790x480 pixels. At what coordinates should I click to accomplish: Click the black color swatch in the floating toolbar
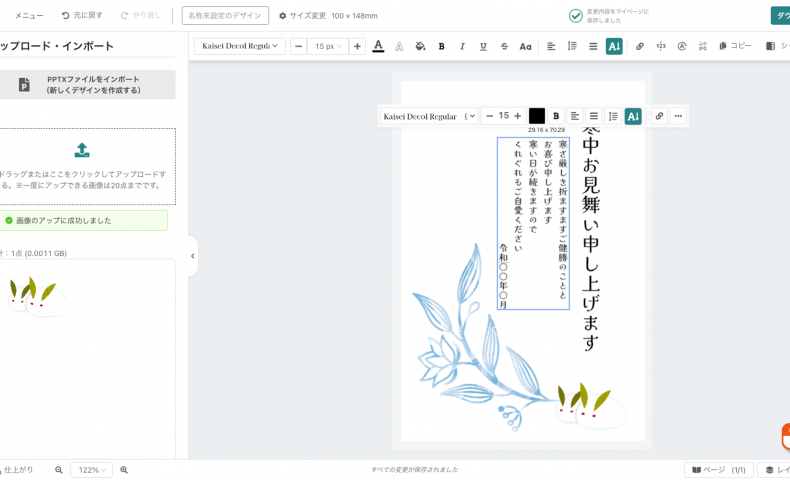tap(537, 116)
